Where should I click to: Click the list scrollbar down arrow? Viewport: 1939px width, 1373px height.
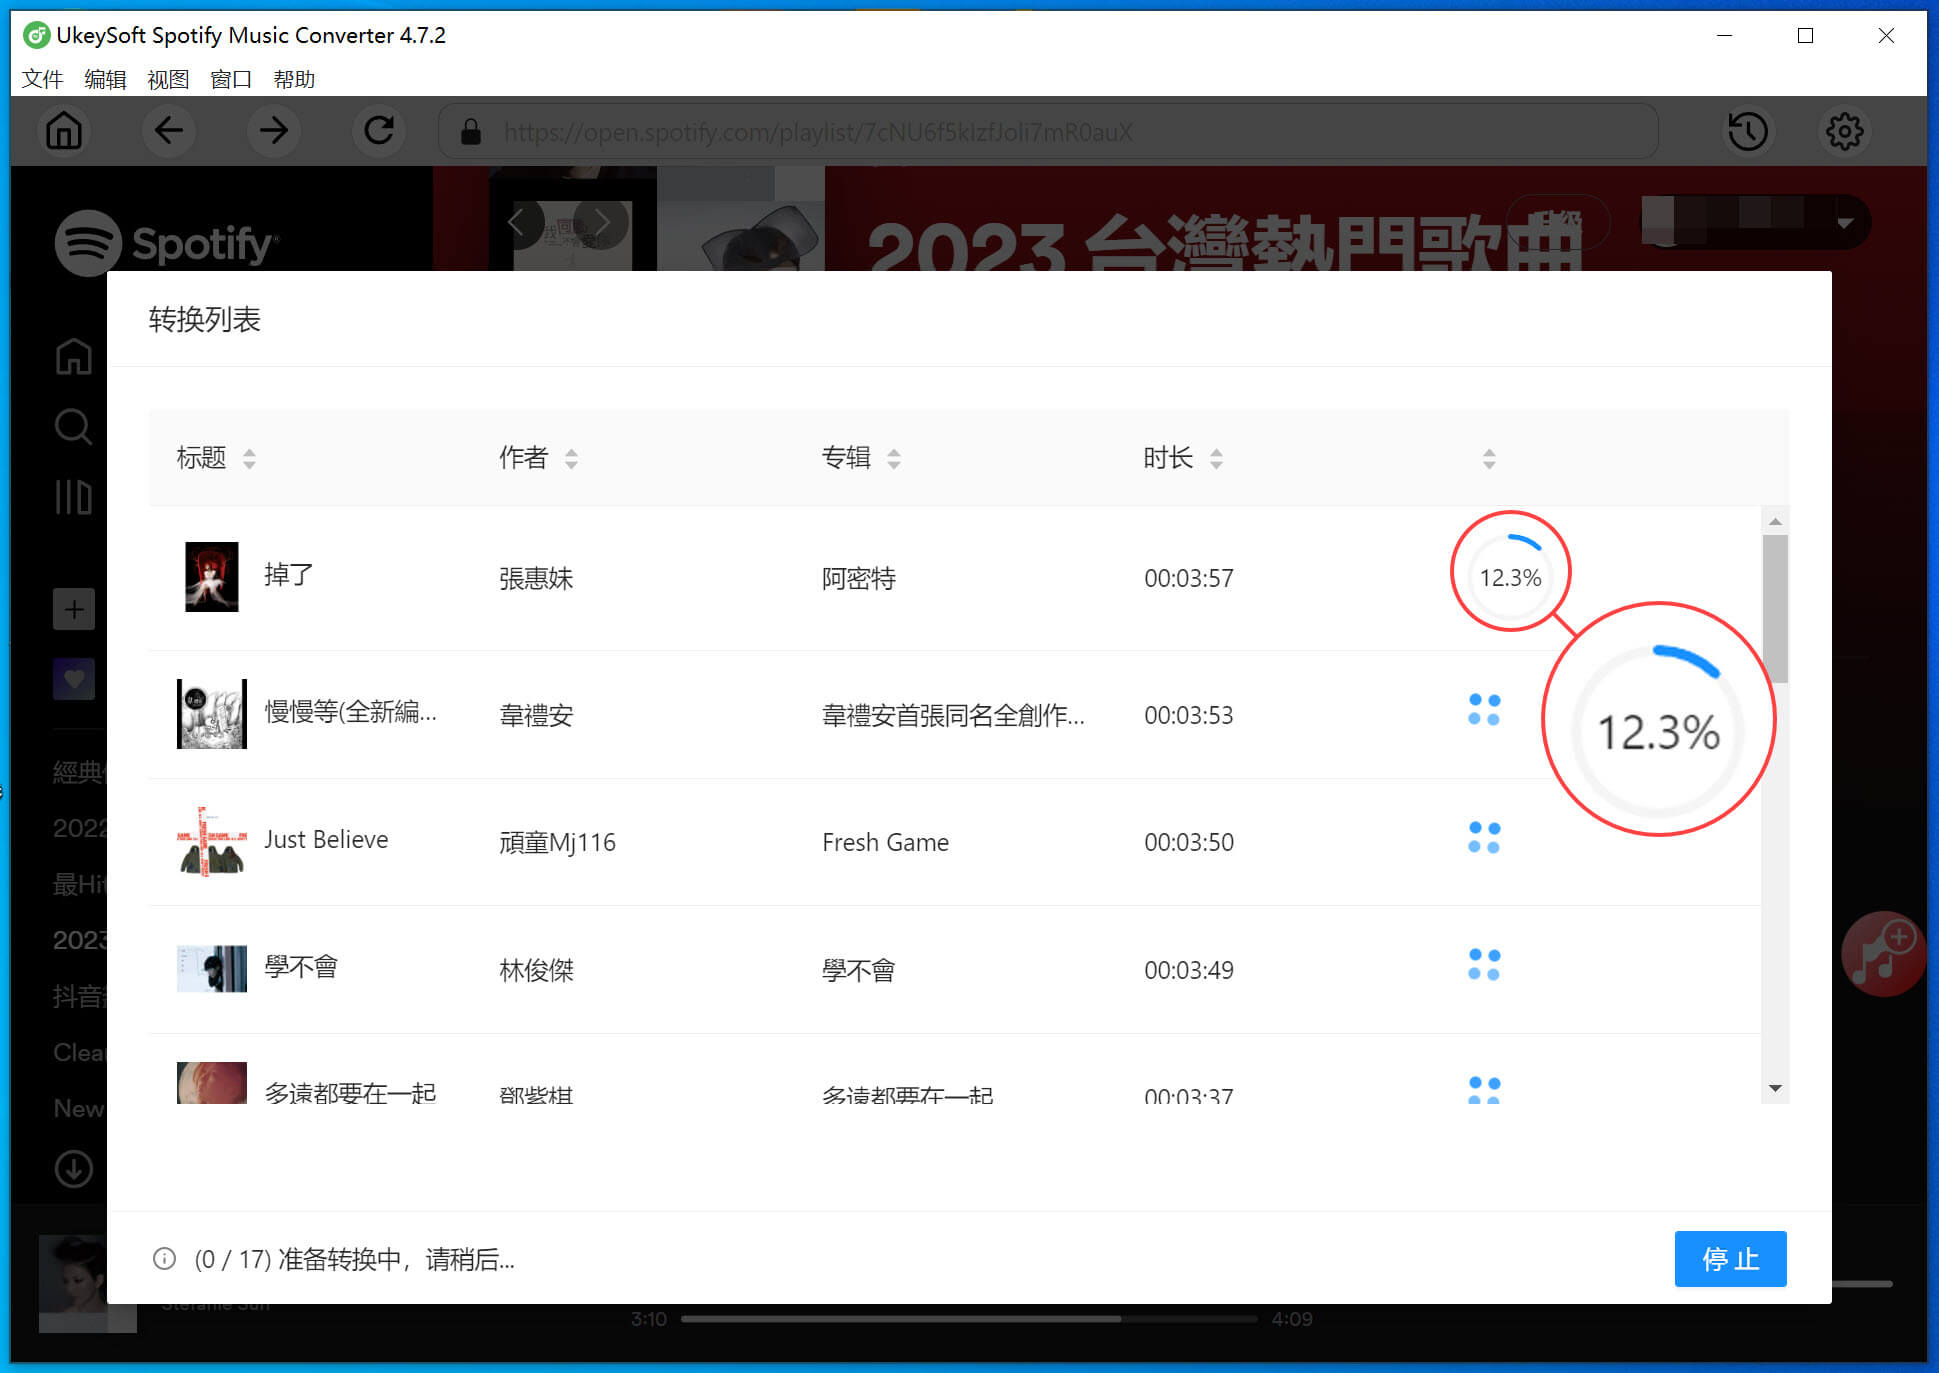pyautogui.click(x=1775, y=1088)
